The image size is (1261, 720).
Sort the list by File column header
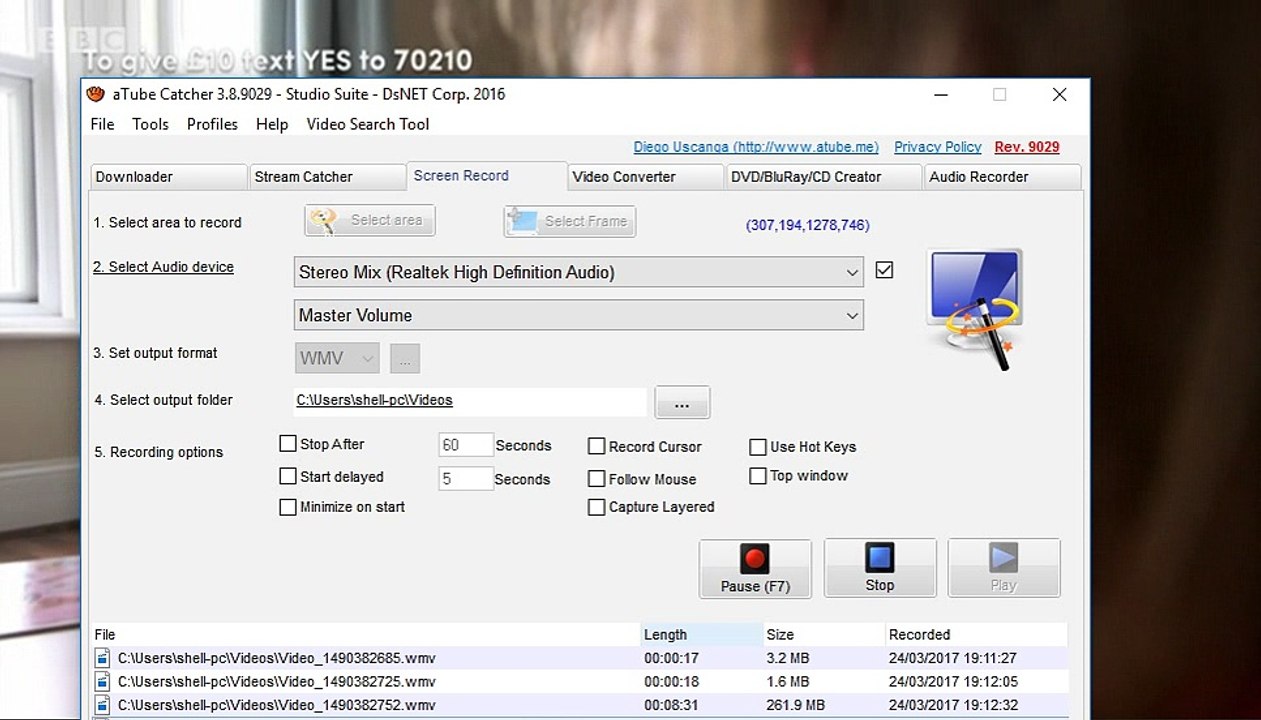365,635
